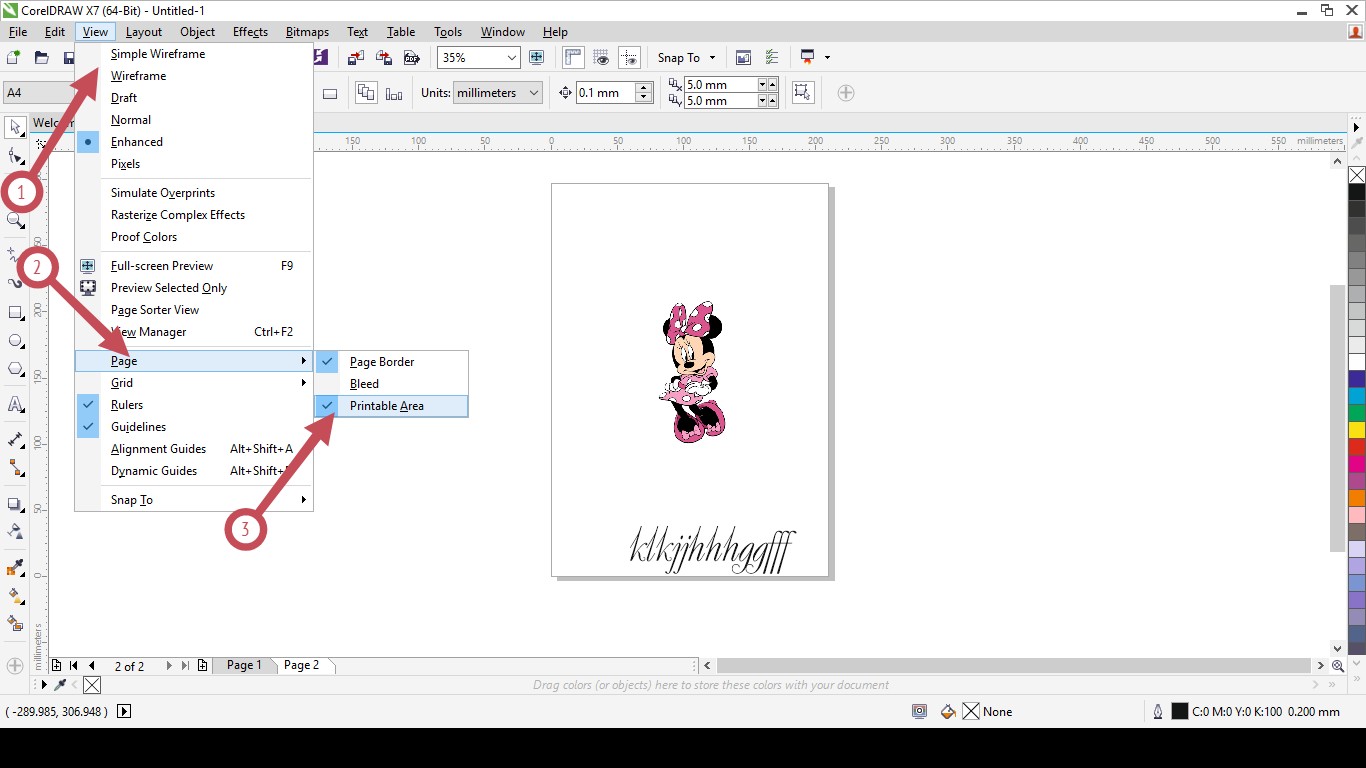Click the quick customize plus on property bar
The height and width of the screenshot is (768, 1366).
click(846, 93)
